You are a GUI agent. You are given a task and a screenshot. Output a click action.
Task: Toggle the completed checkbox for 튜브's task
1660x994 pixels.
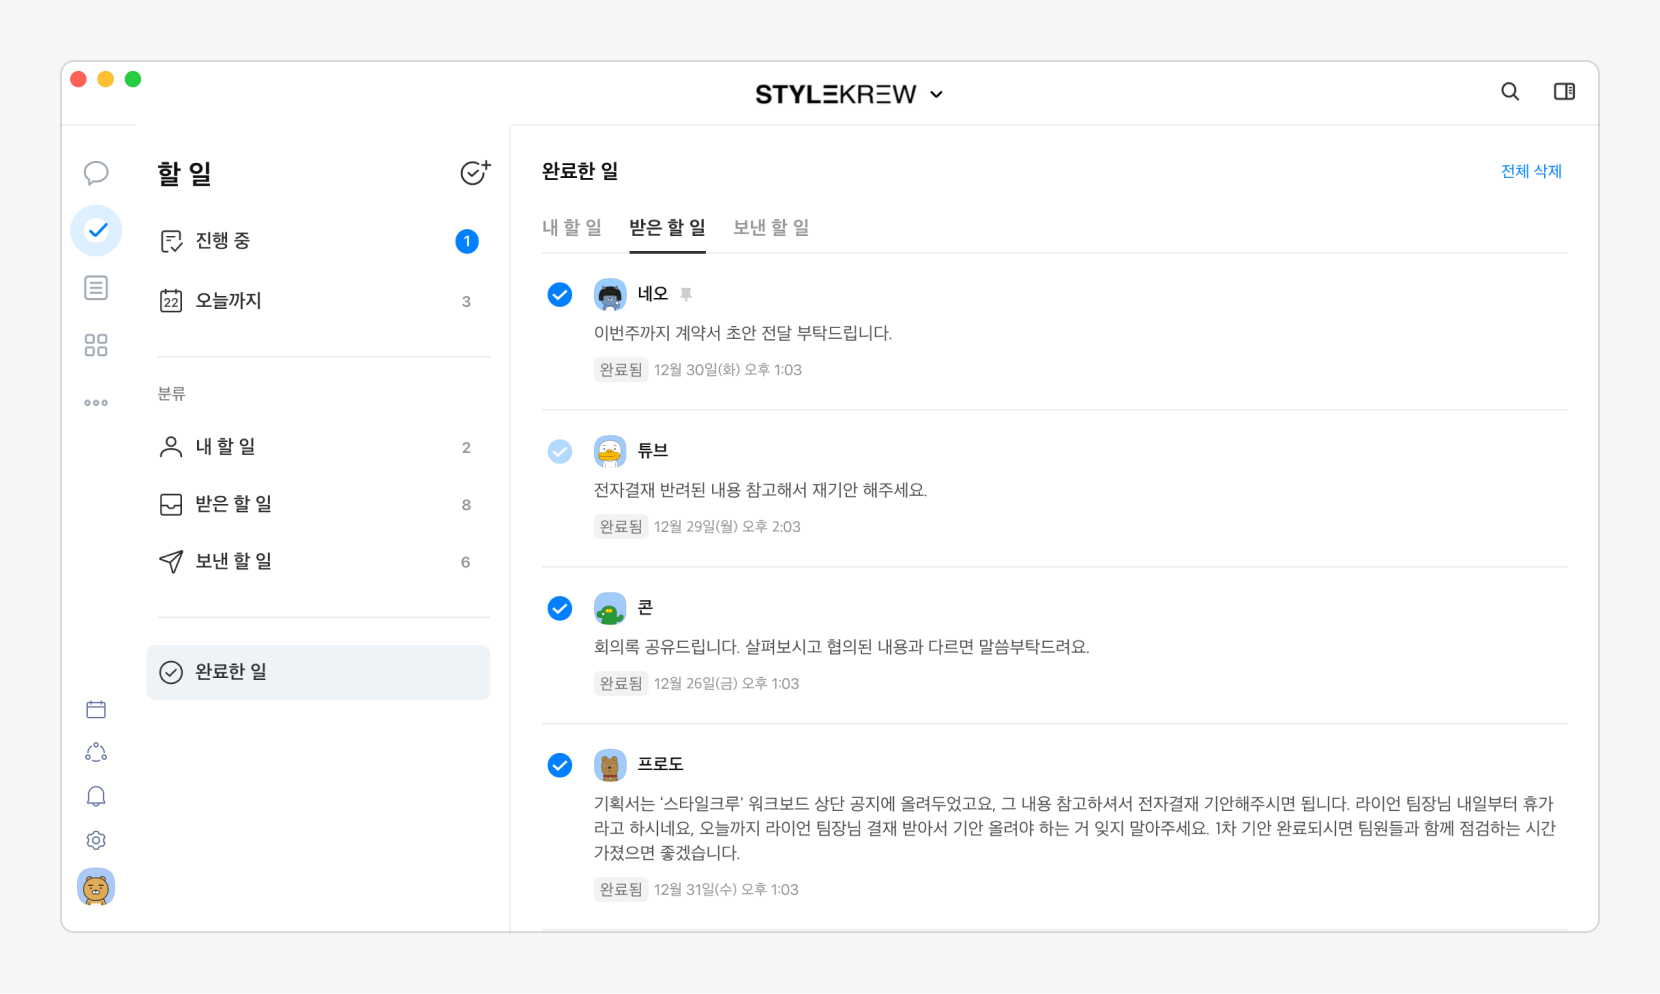click(560, 452)
